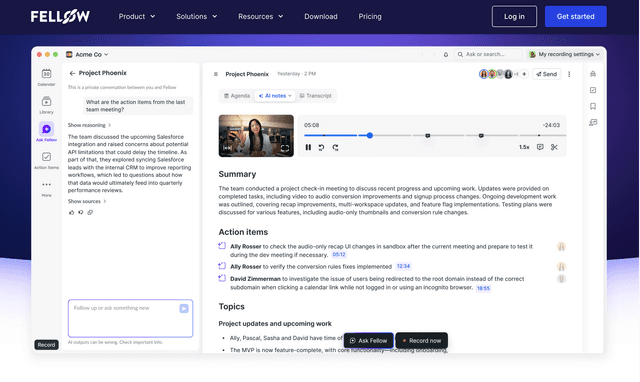Send the follow-up message

[x=184, y=309]
